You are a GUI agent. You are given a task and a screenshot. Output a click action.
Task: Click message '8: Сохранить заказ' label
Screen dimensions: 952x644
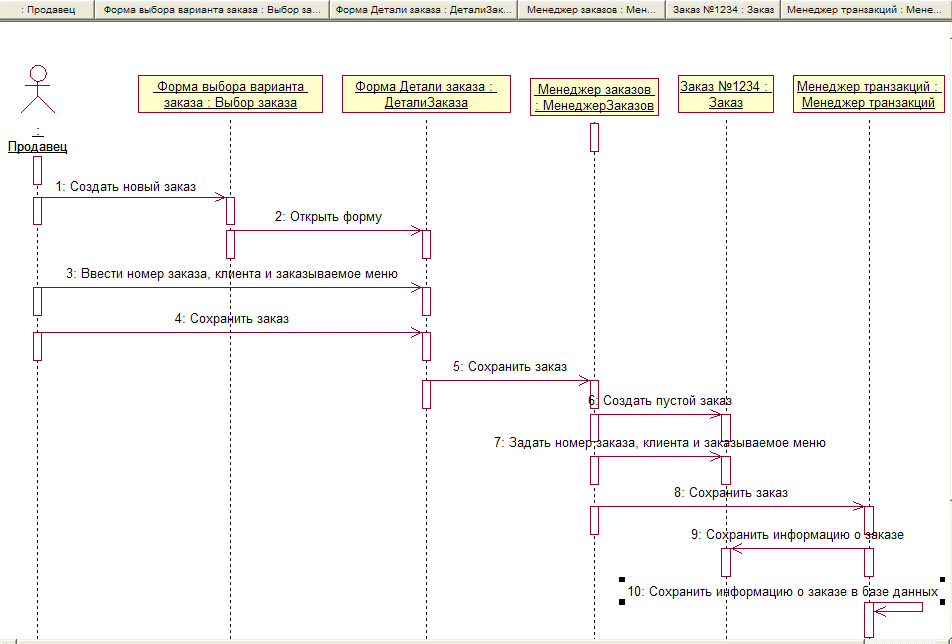click(731, 492)
